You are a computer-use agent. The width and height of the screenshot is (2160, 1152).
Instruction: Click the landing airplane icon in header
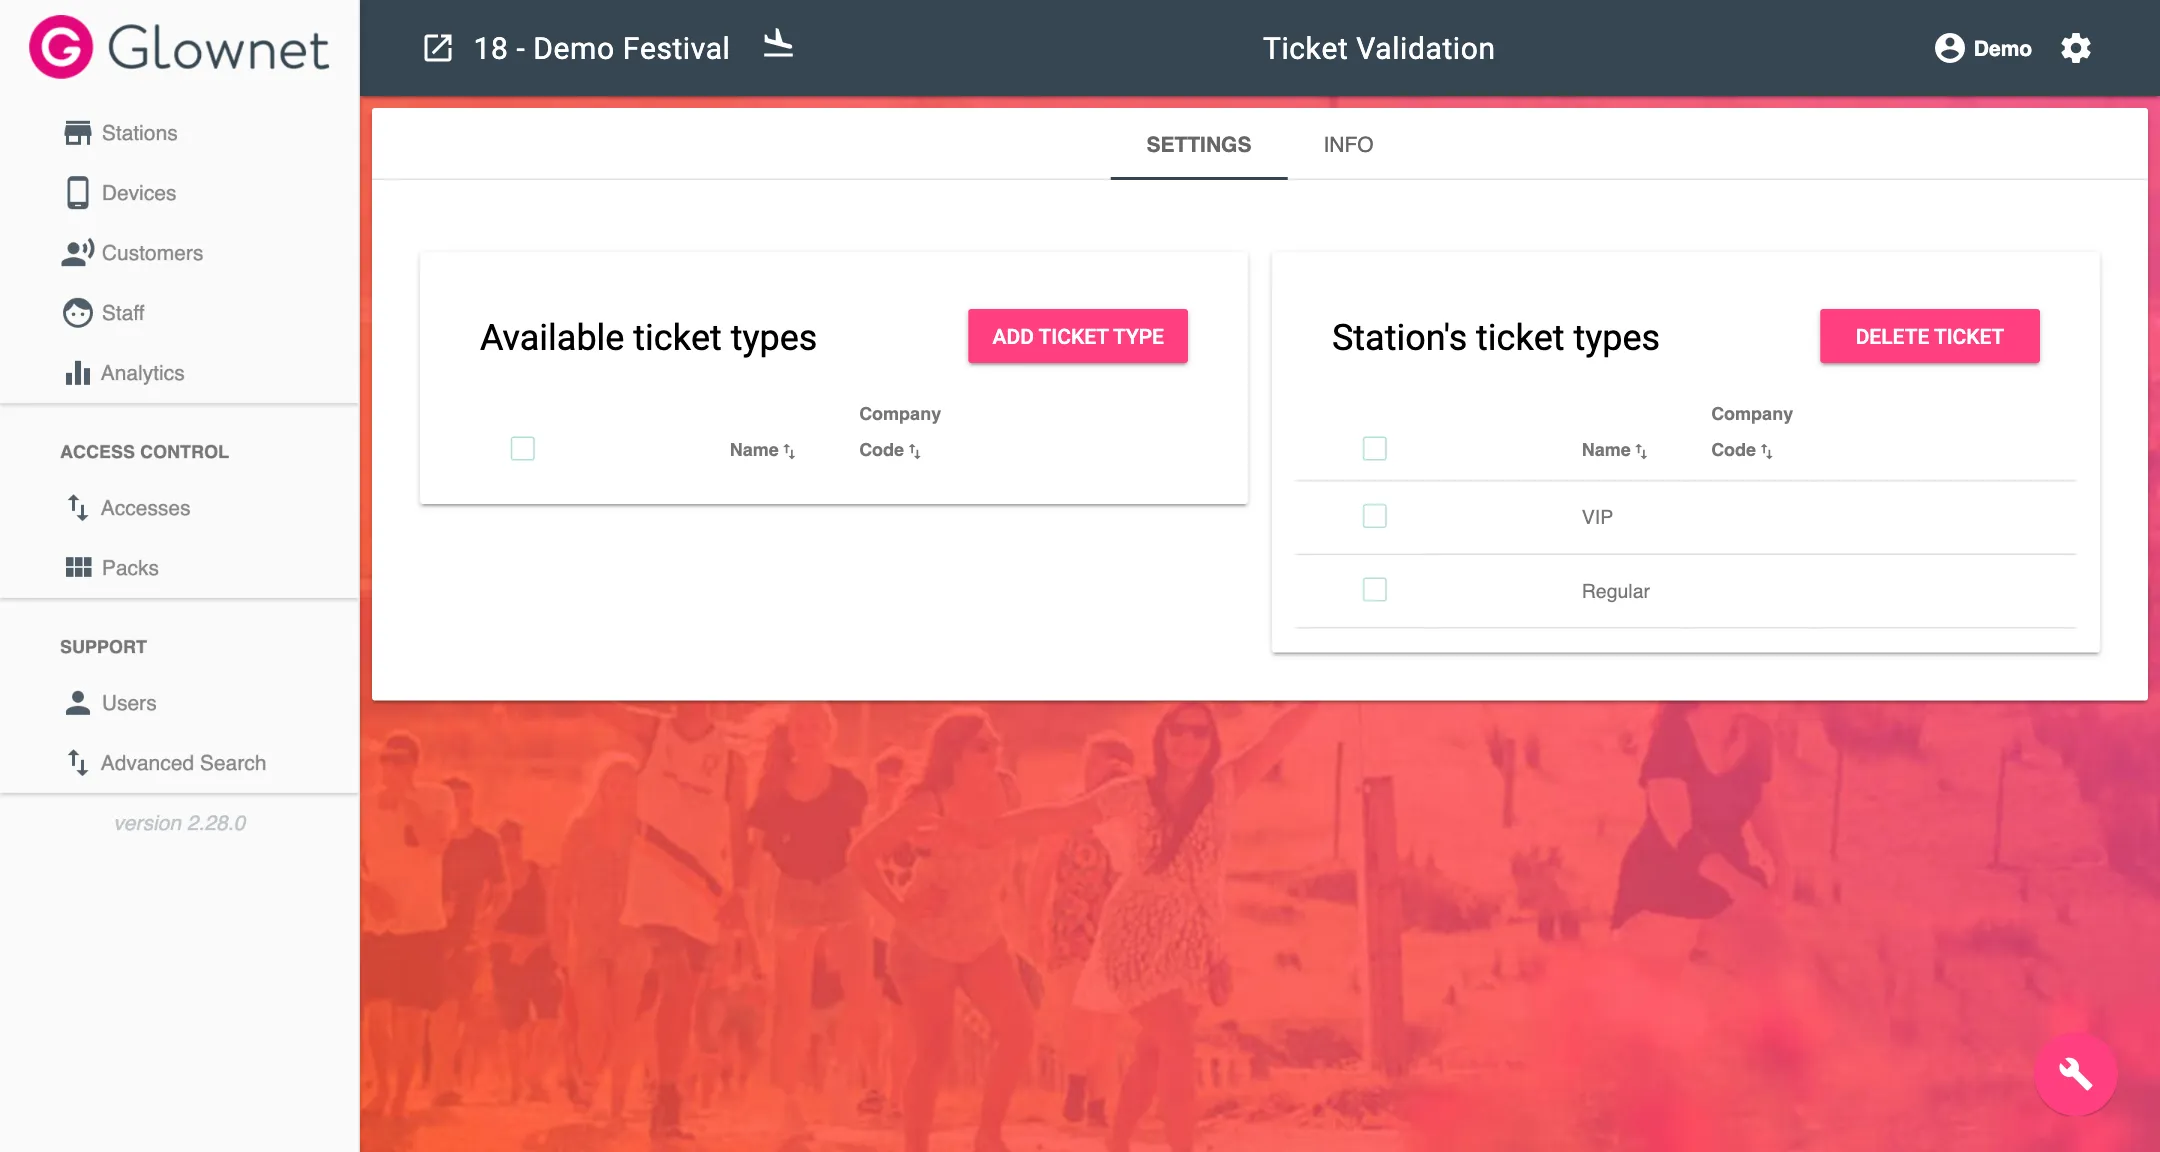(778, 44)
